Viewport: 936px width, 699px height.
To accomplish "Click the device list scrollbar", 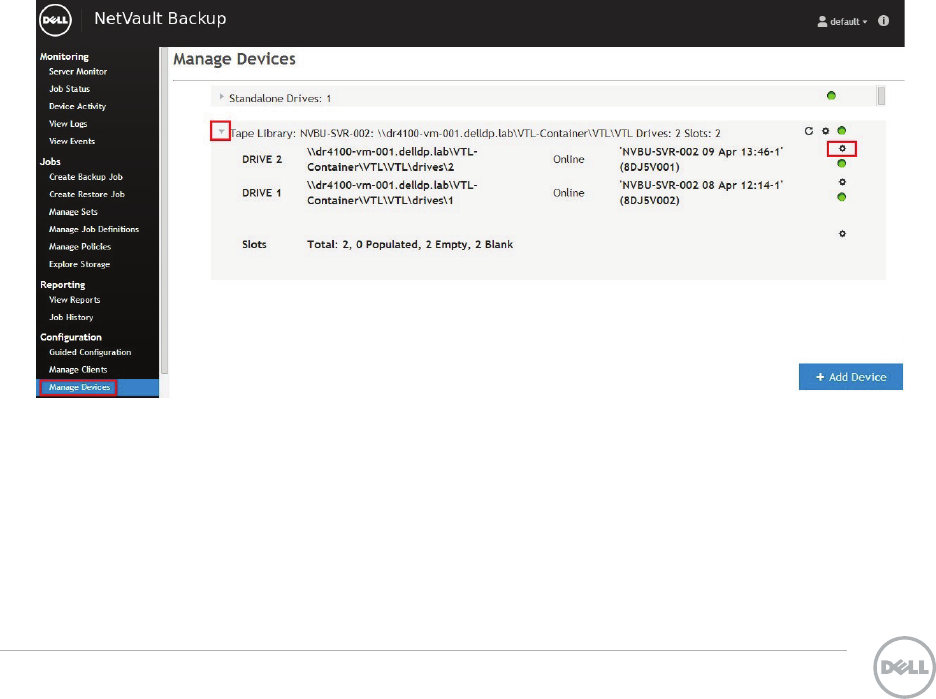I will tap(880, 96).
